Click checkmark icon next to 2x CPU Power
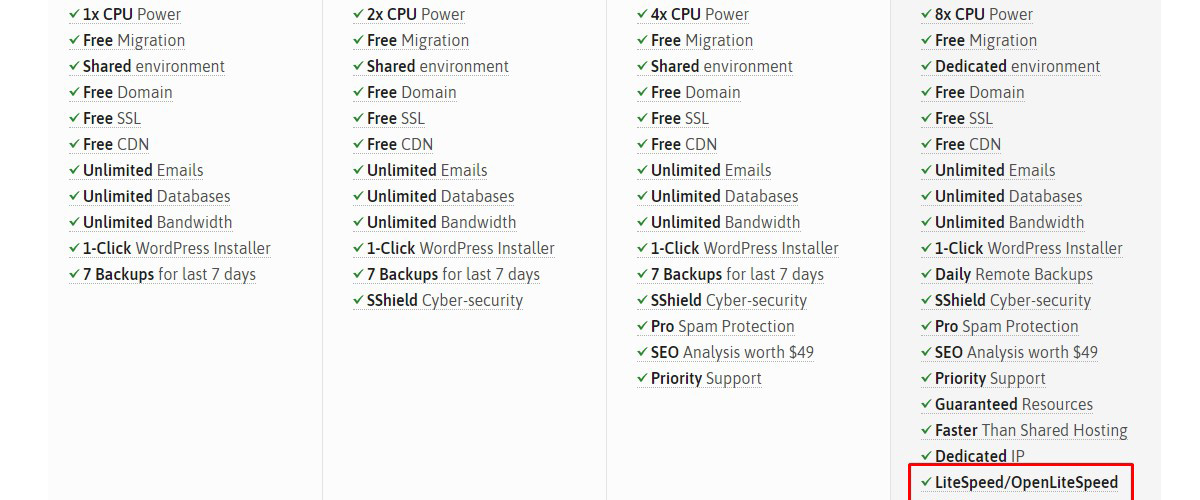 358,14
